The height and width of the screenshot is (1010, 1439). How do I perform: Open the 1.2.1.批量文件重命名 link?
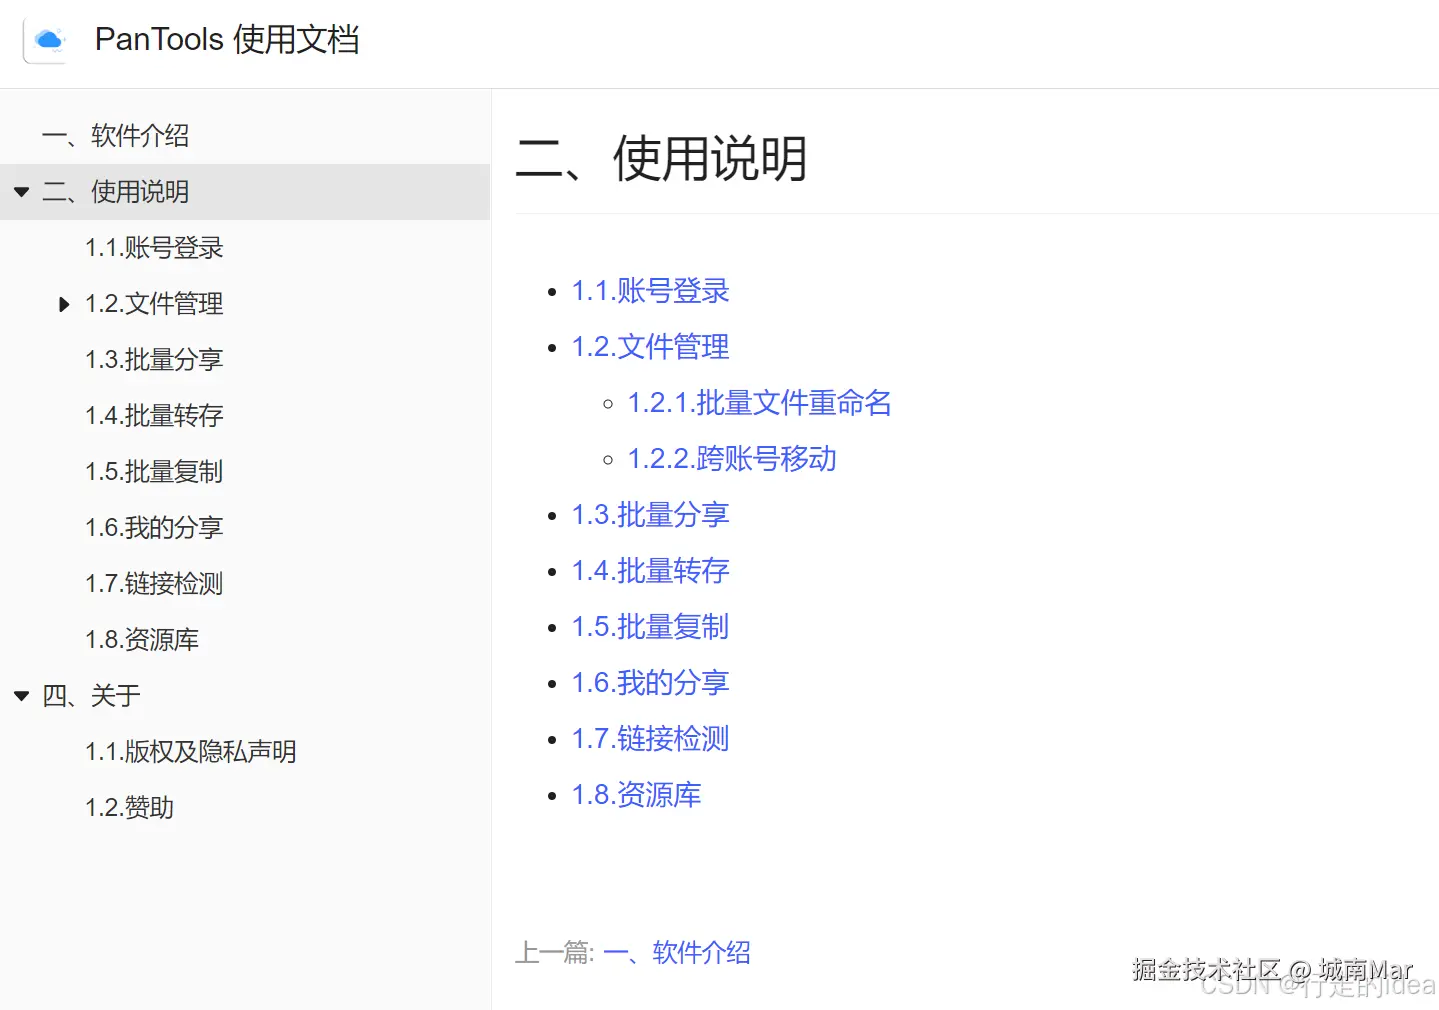[759, 403]
